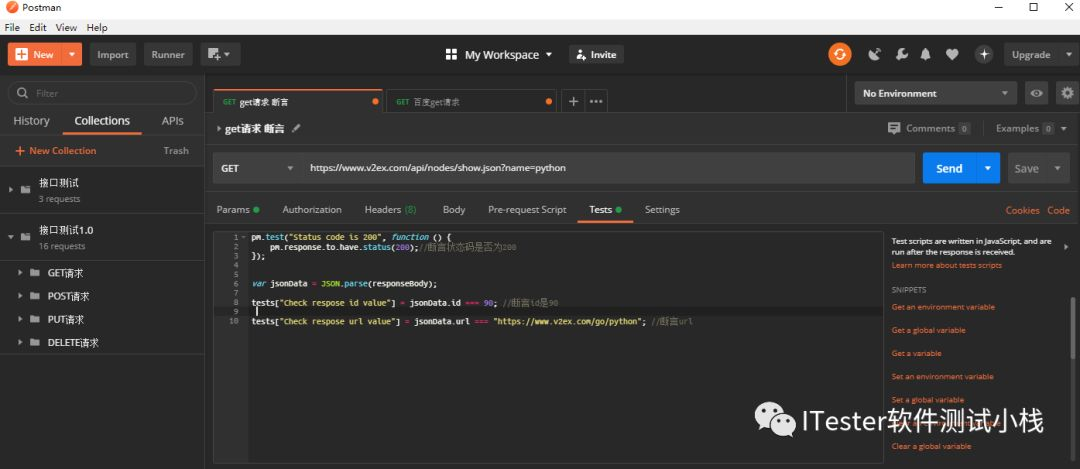
Task: Open the wrench settings icon
Action: coord(902,54)
